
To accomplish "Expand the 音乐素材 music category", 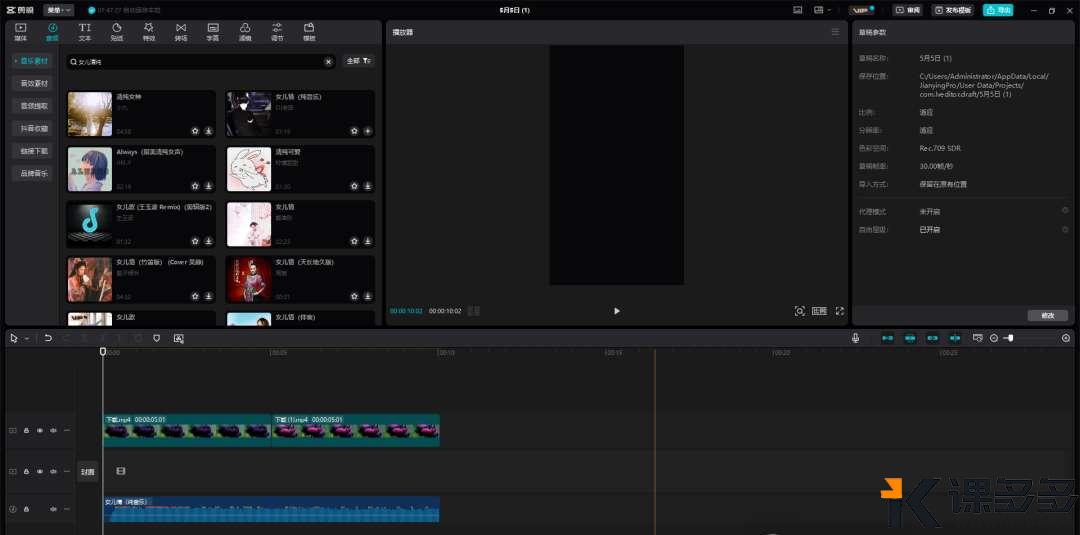I will click(x=32, y=61).
